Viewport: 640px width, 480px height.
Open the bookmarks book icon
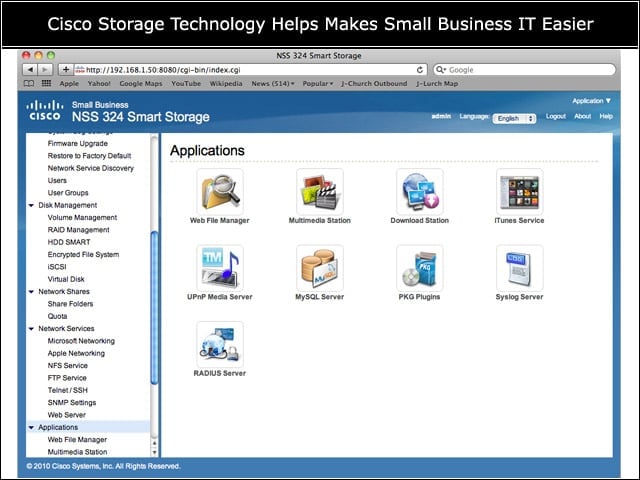(x=29, y=83)
